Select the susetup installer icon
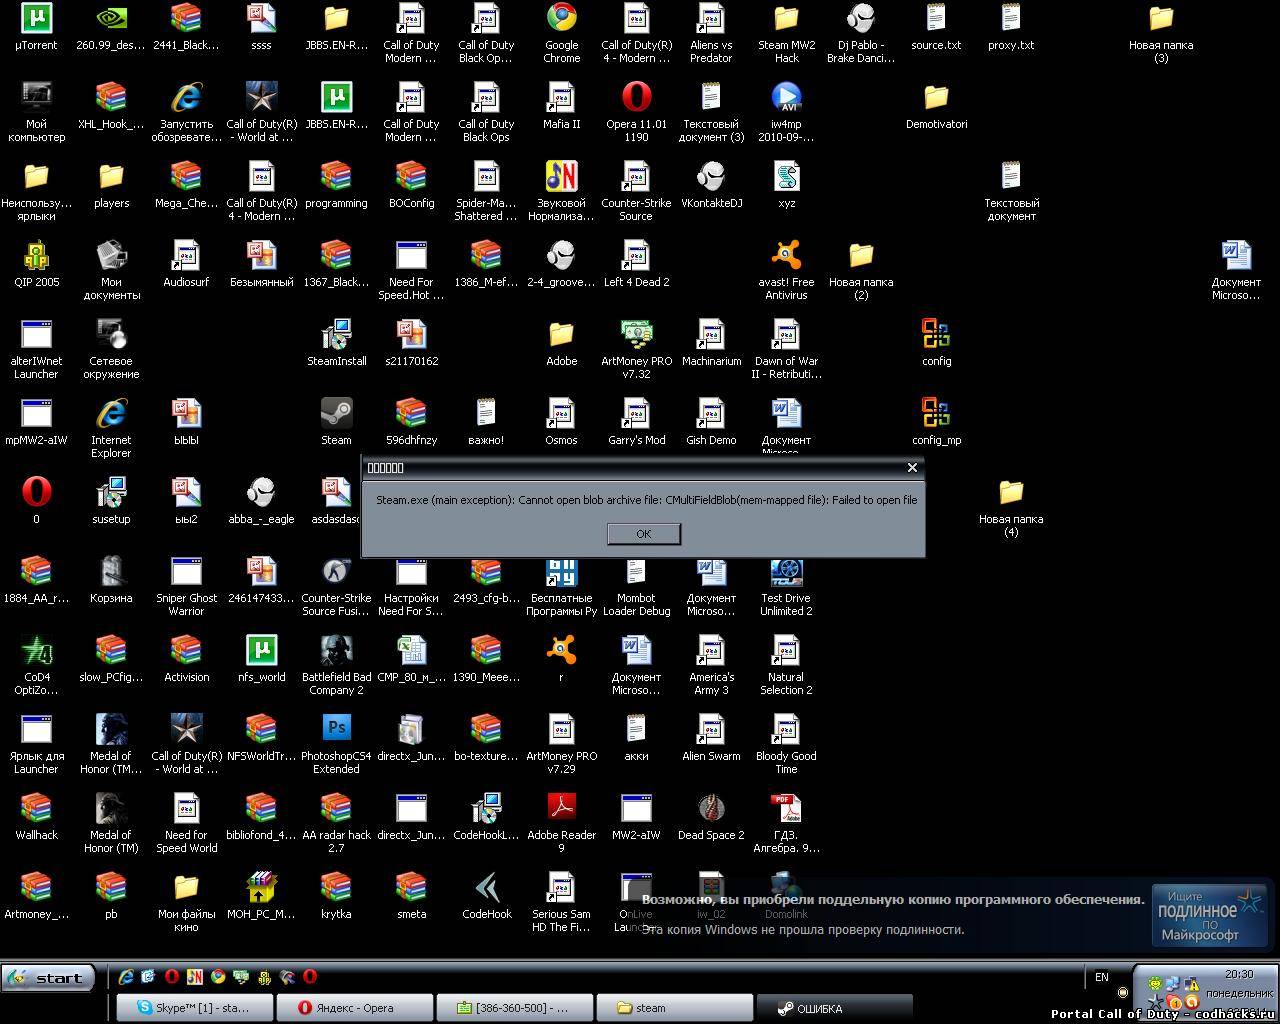Screen dimensions: 1280x1024 click(111, 501)
